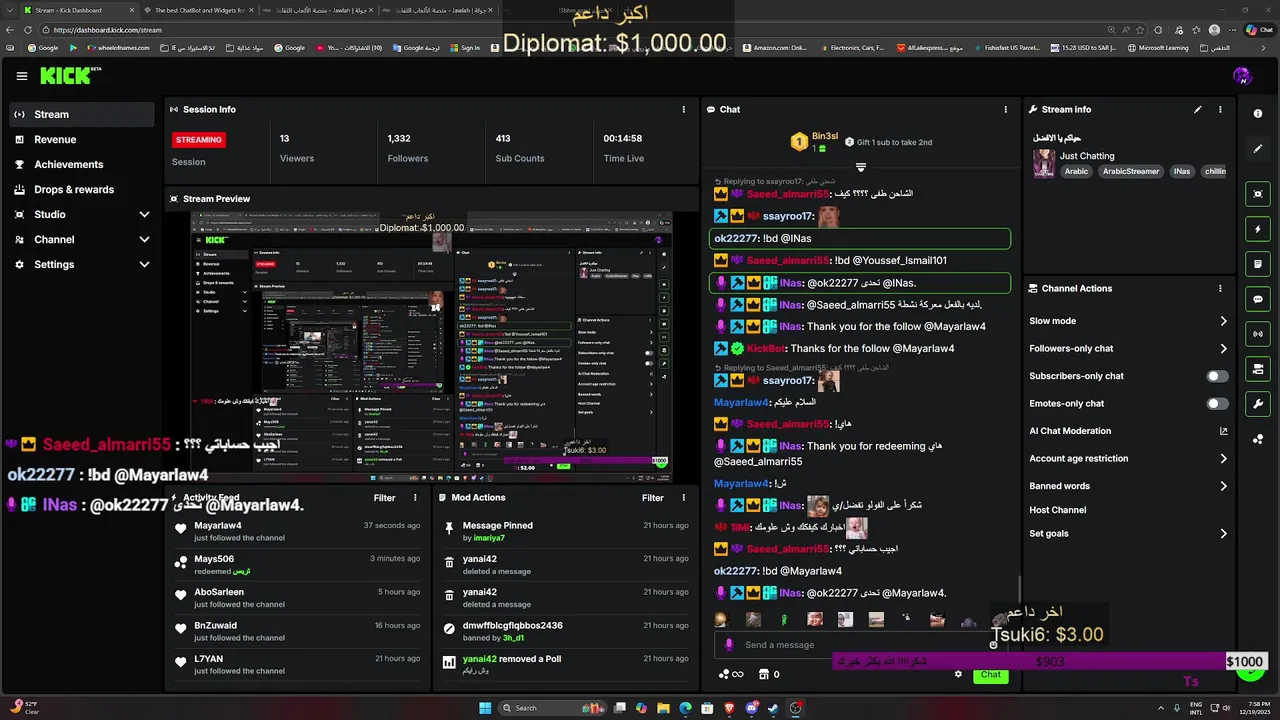Toggle the camera widget in right sidebar
The width and height of the screenshot is (1280, 720).
pos(1258,369)
